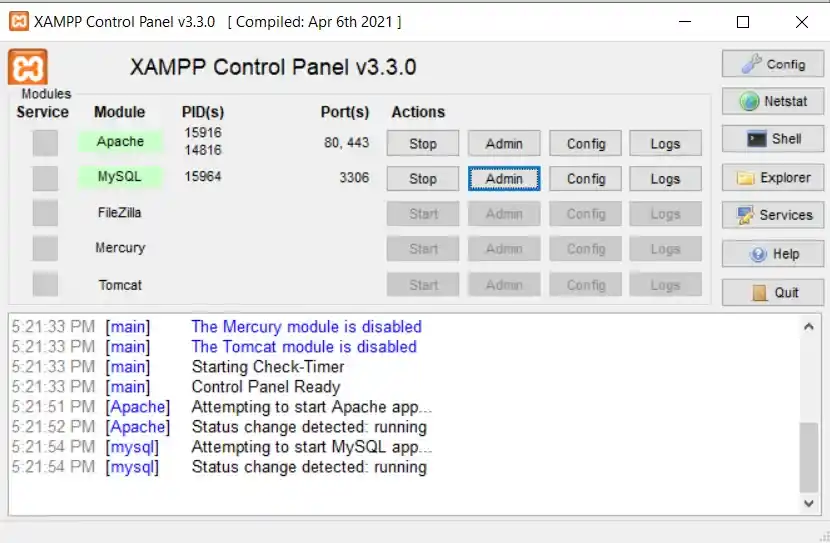The width and height of the screenshot is (830, 543).
Task: Toggle Apache service checkbox
Action: click(45, 143)
